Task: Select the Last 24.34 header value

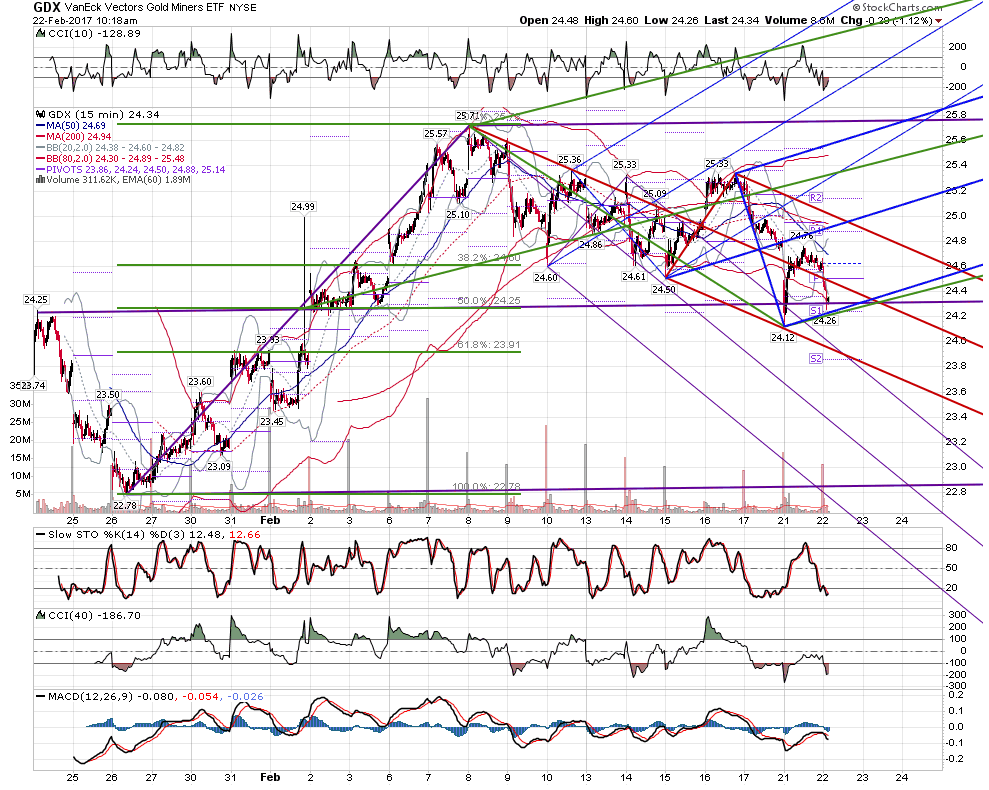Action: pos(732,20)
